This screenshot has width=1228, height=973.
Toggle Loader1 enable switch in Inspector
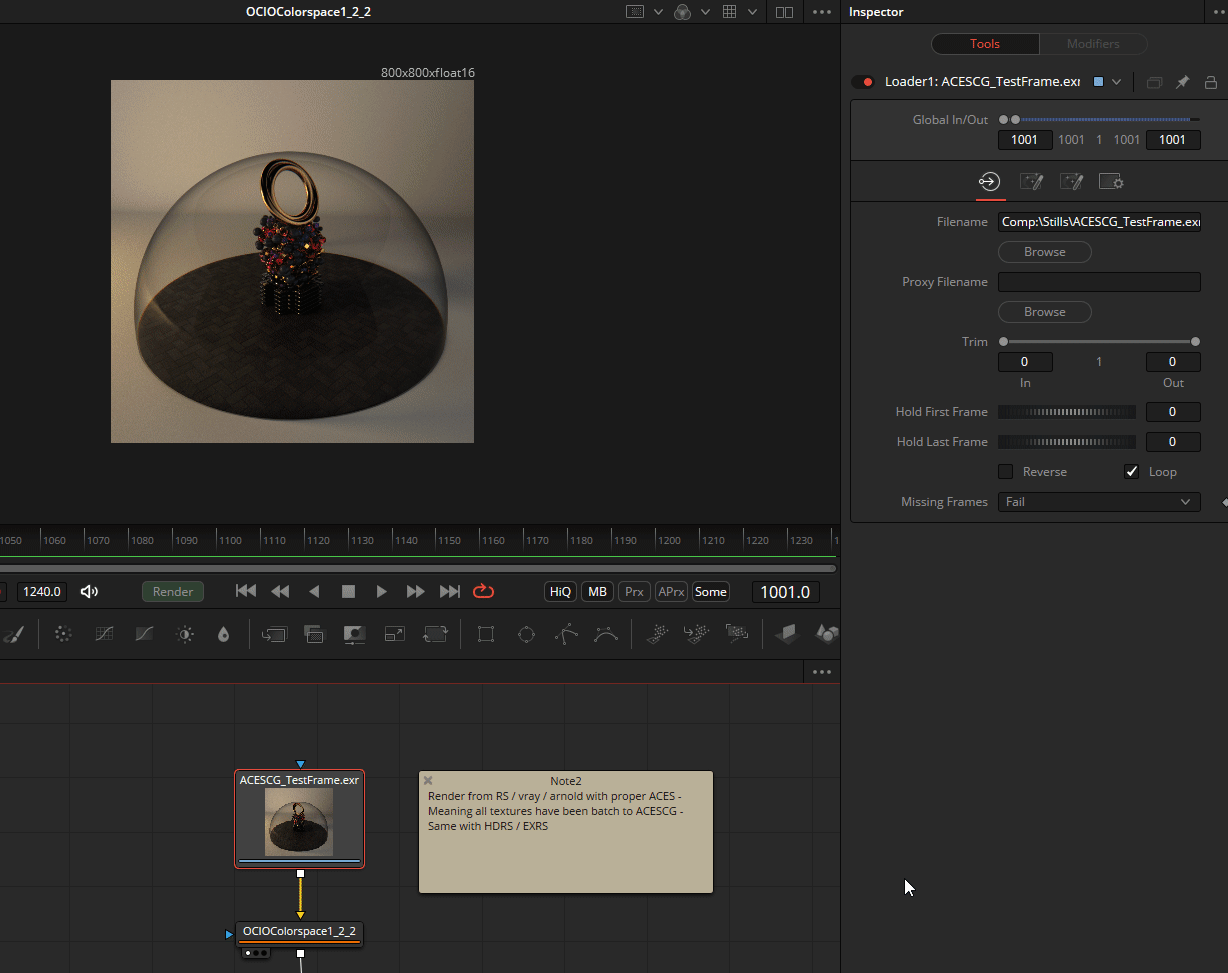pyautogui.click(x=862, y=82)
